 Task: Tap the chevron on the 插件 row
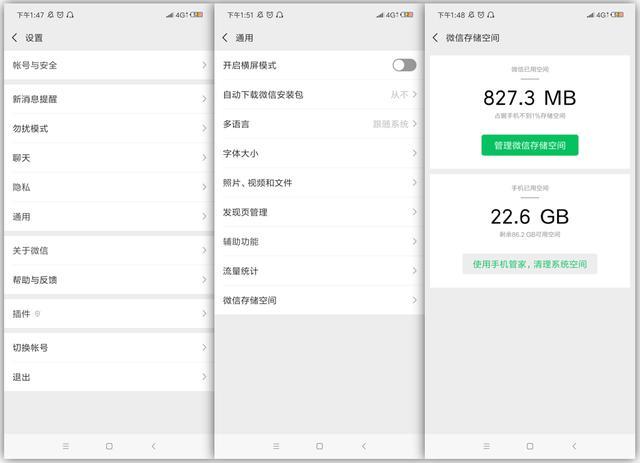point(204,314)
